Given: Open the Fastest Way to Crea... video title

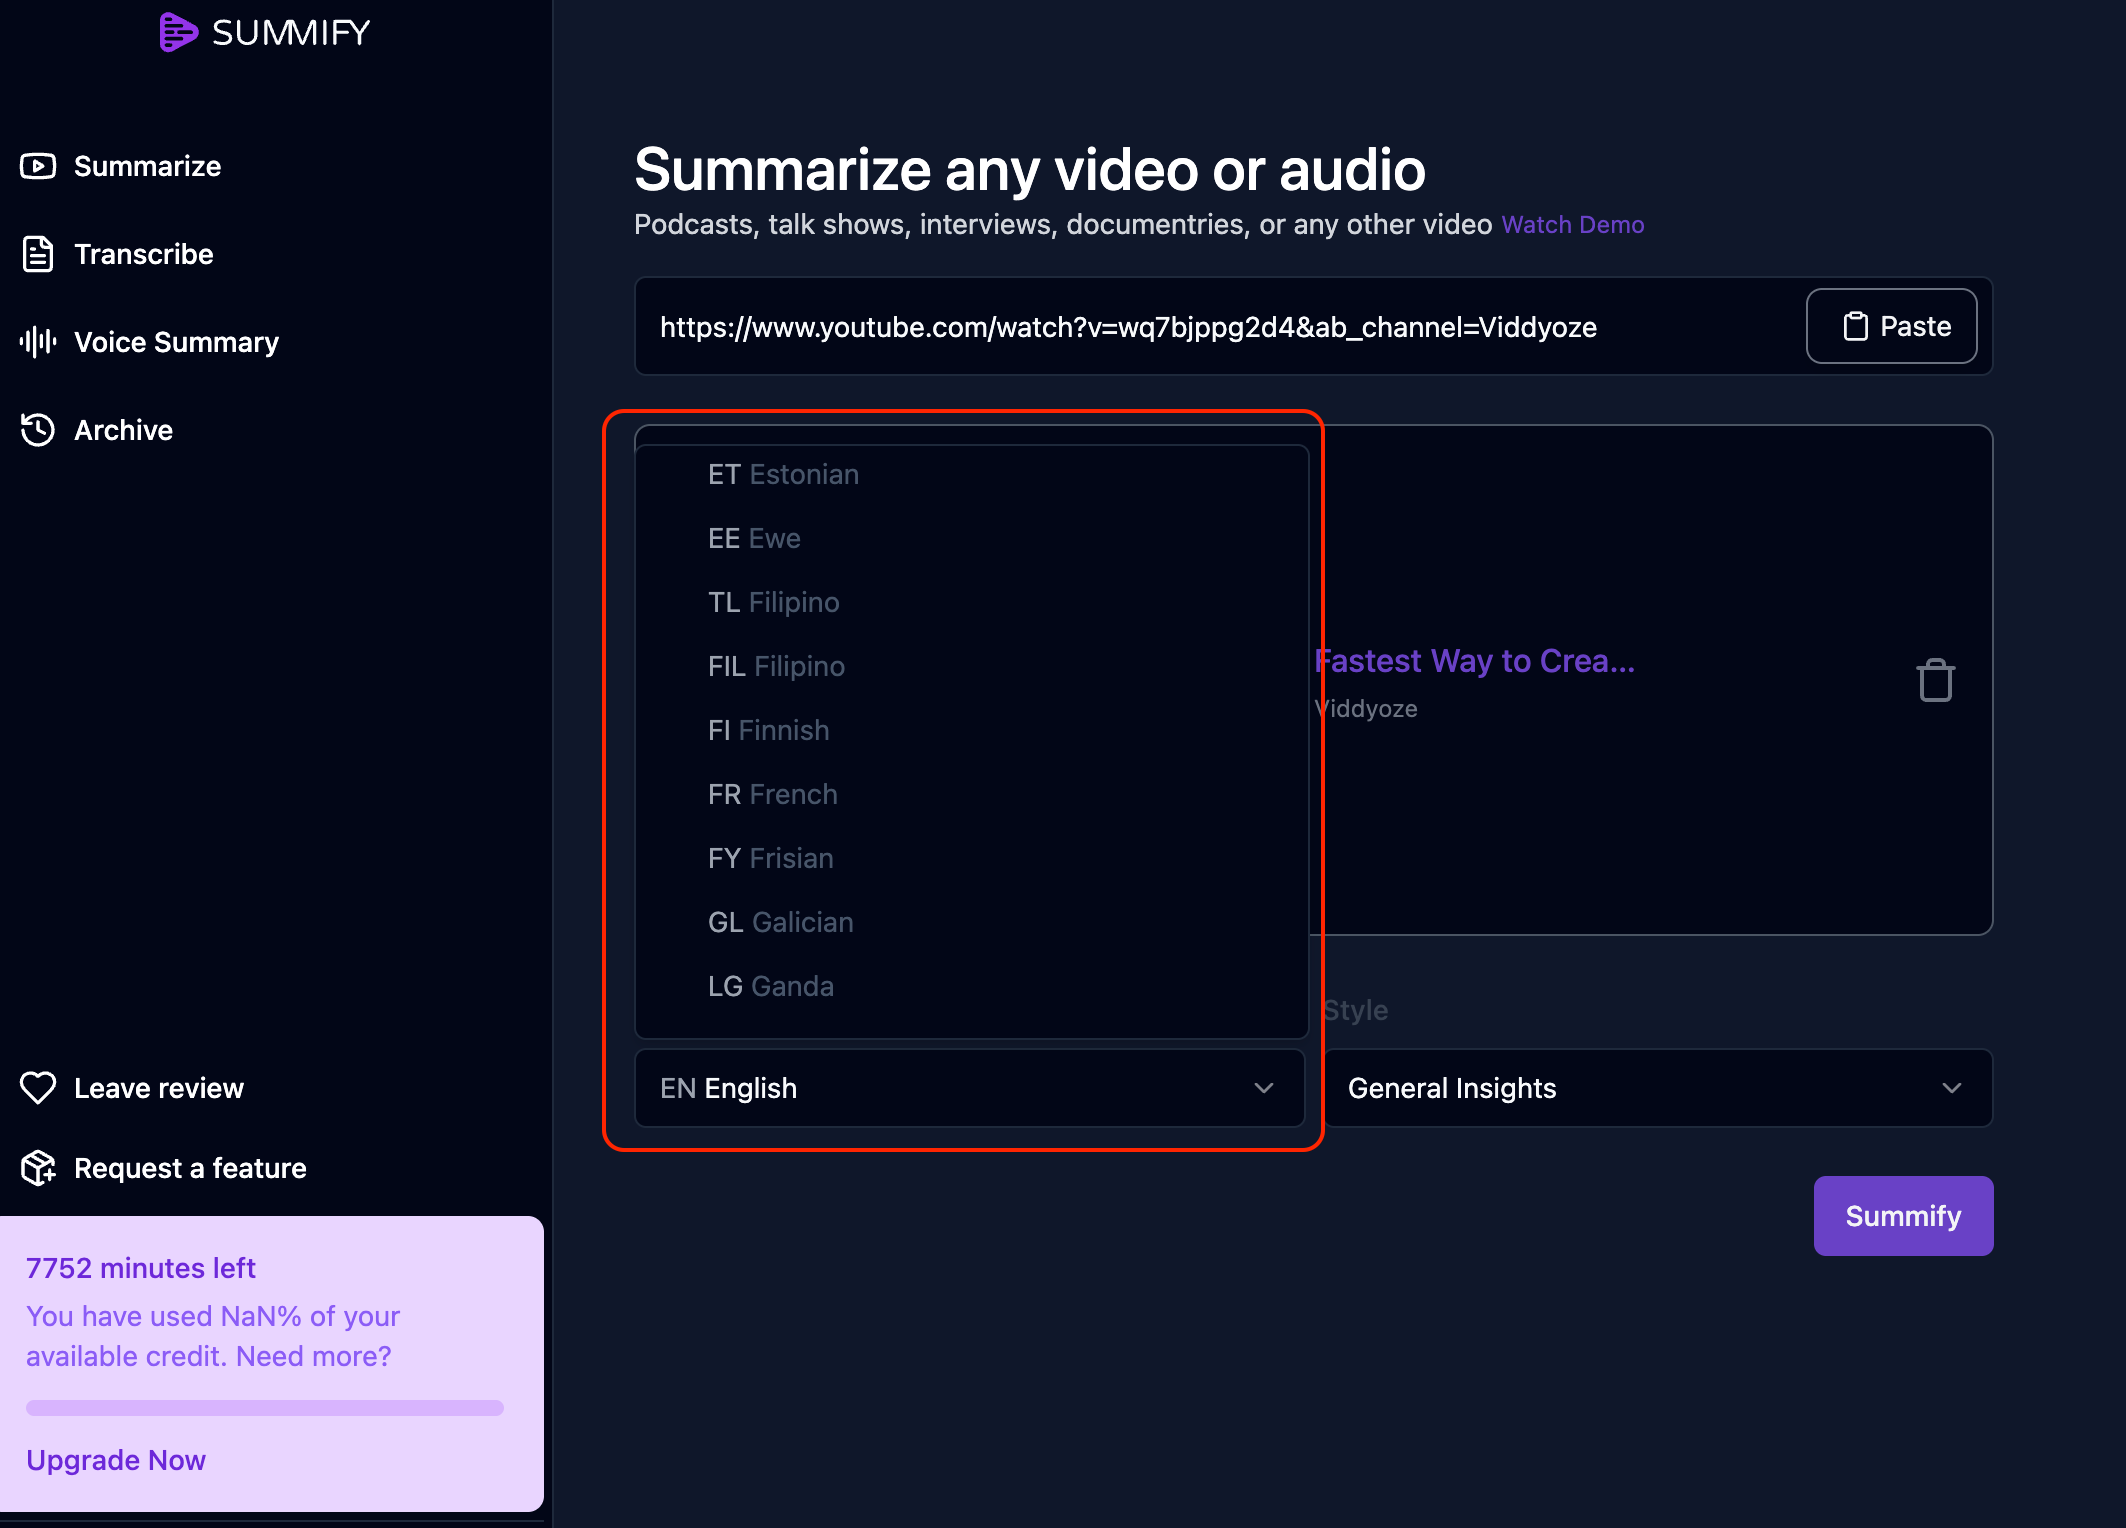Looking at the screenshot, I should [x=1474, y=661].
